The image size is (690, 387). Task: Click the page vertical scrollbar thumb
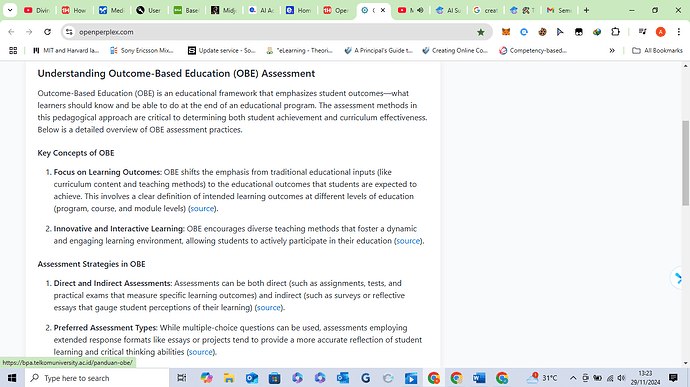pos(686,163)
